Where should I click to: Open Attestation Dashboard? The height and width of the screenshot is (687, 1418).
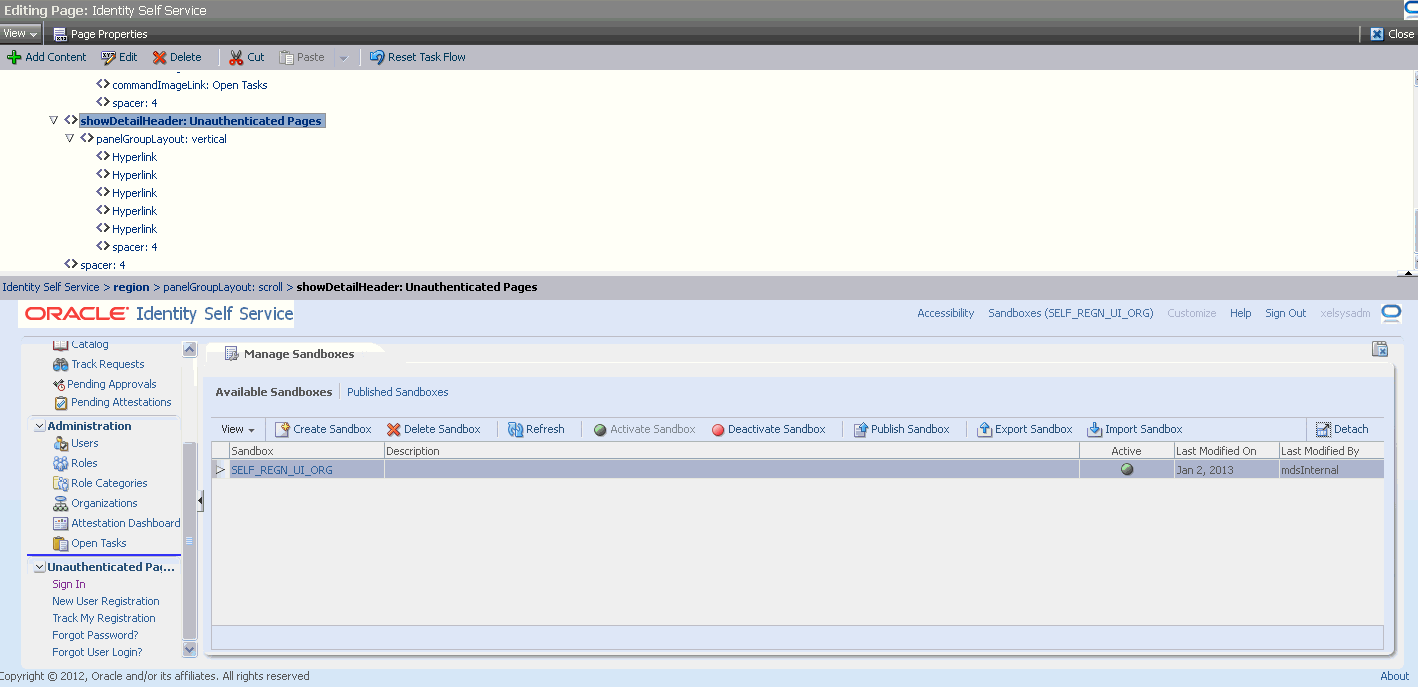(126, 523)
